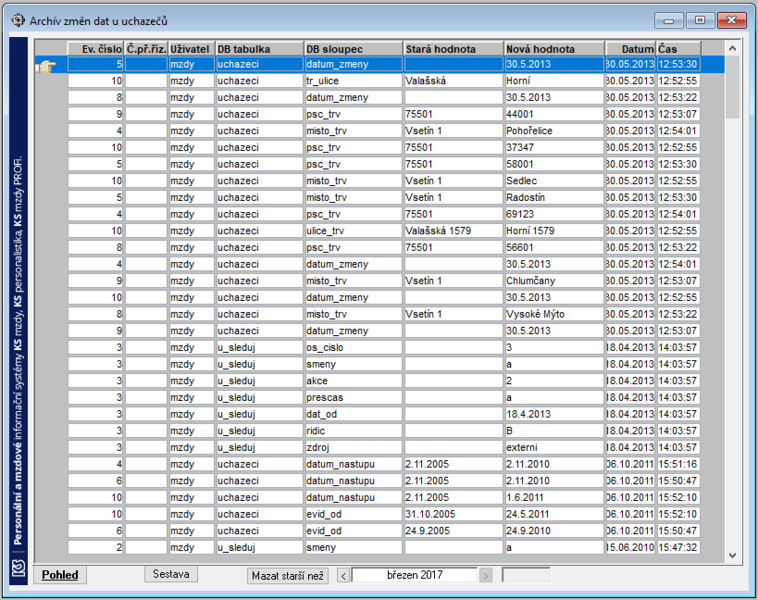Click the 44001 postal code cell
The height and width of the screenshot is (600, 758).
(x=554, y=114)
